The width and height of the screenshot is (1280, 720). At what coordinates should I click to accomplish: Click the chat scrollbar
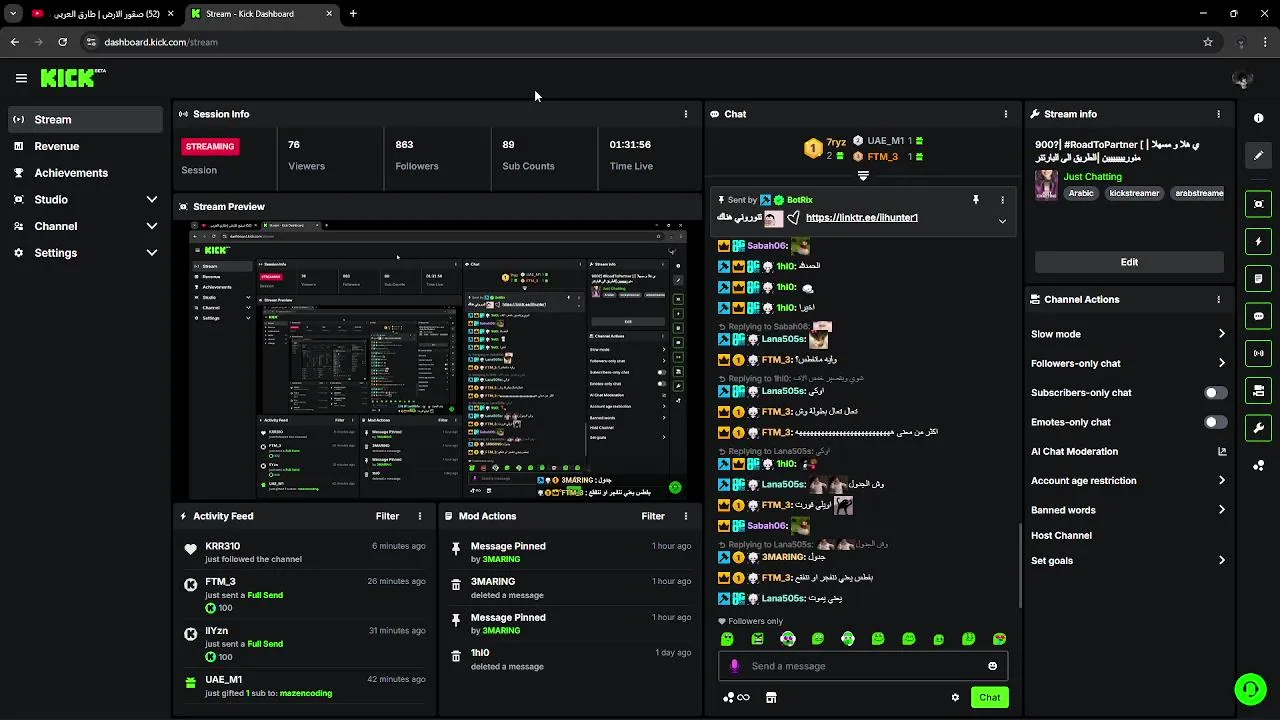coord(1019,565)
